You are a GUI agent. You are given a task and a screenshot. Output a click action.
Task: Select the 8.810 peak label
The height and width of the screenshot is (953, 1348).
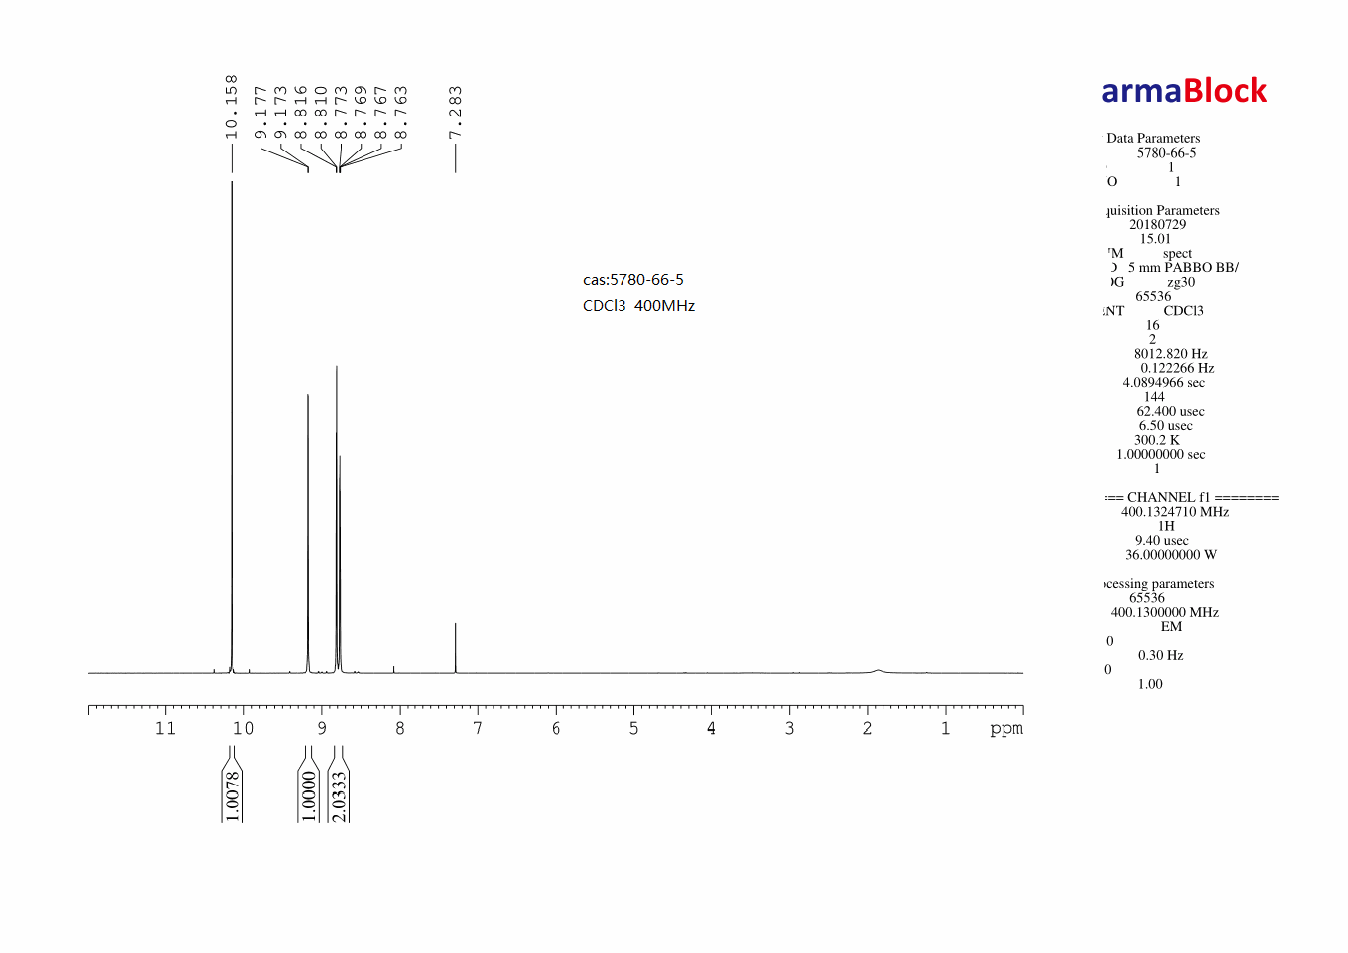[x=321, y=113]
